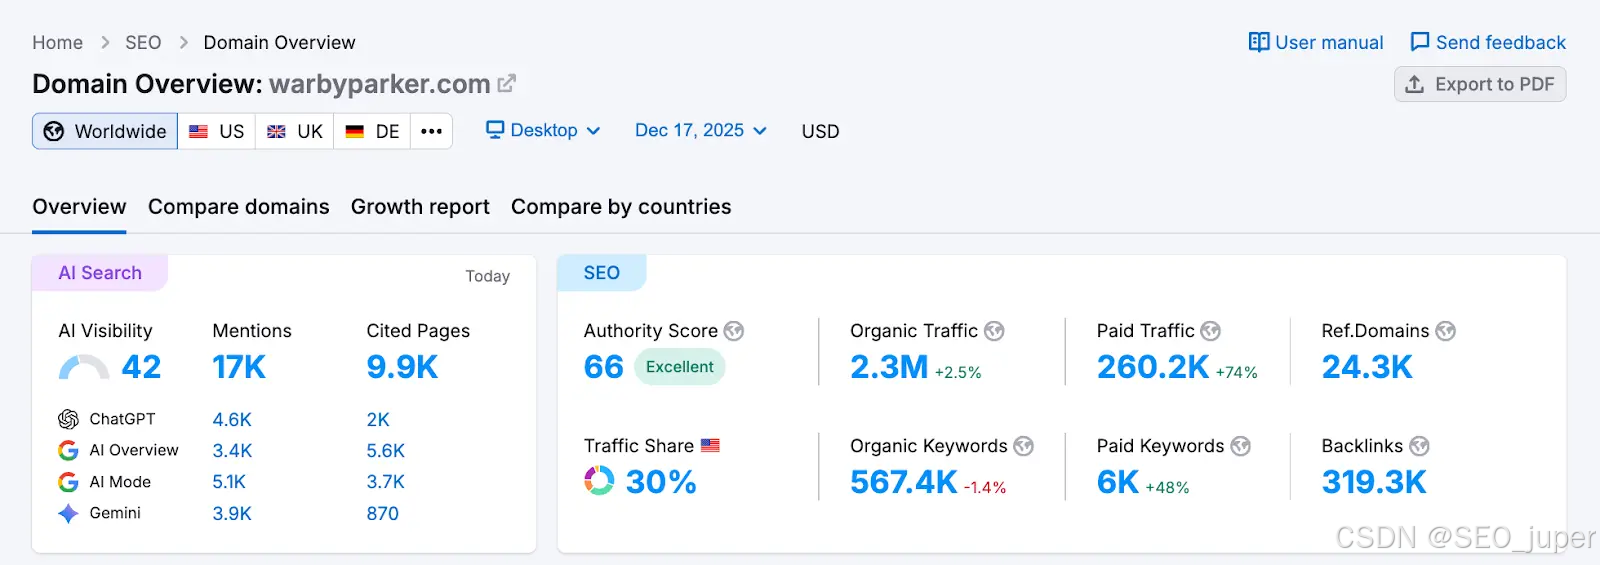This screenshot has height=565, width=1600.
Task: Click Backlinks value 319.3K
Action: (1374, 482)
